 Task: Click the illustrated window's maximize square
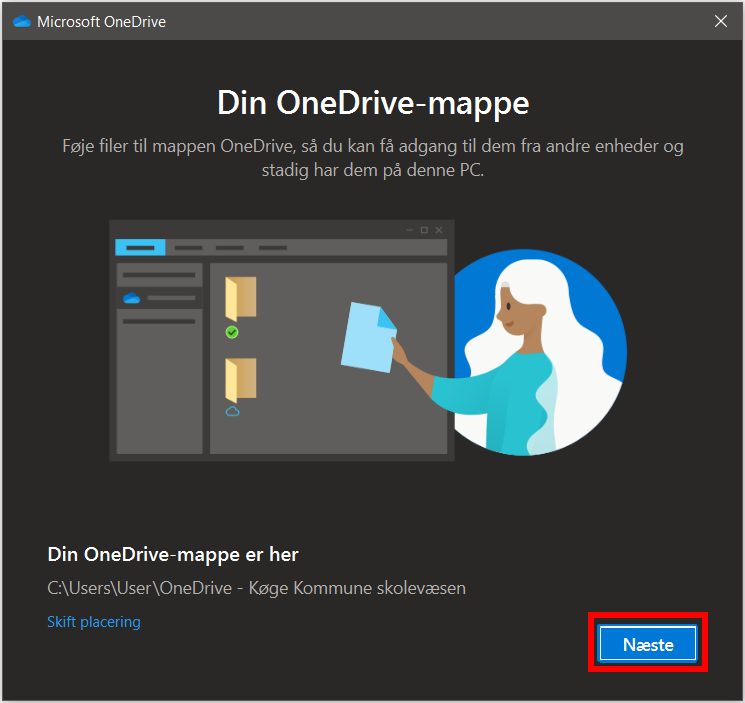pos(424,230)
